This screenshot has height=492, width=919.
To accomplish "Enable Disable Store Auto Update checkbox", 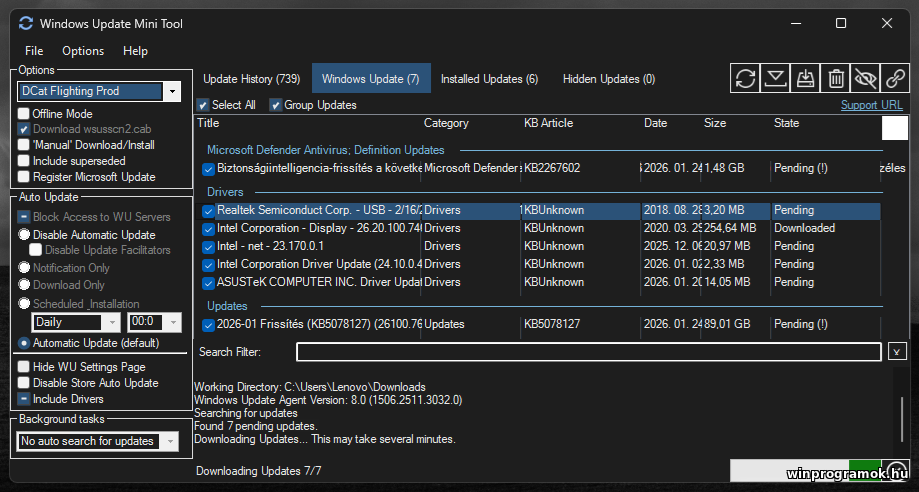I will pyautogui.click(x=23, y=382).
